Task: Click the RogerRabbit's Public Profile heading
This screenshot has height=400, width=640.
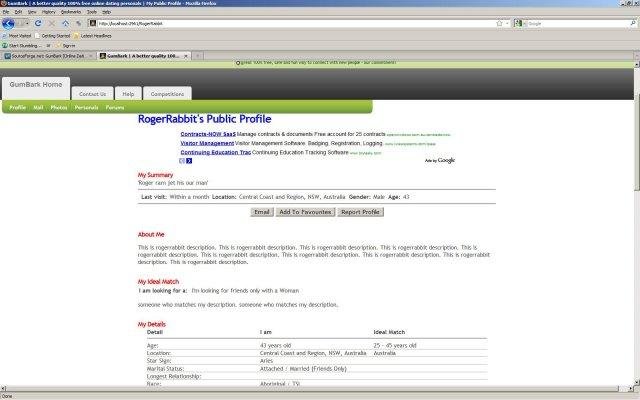Action: coord(204,119)
